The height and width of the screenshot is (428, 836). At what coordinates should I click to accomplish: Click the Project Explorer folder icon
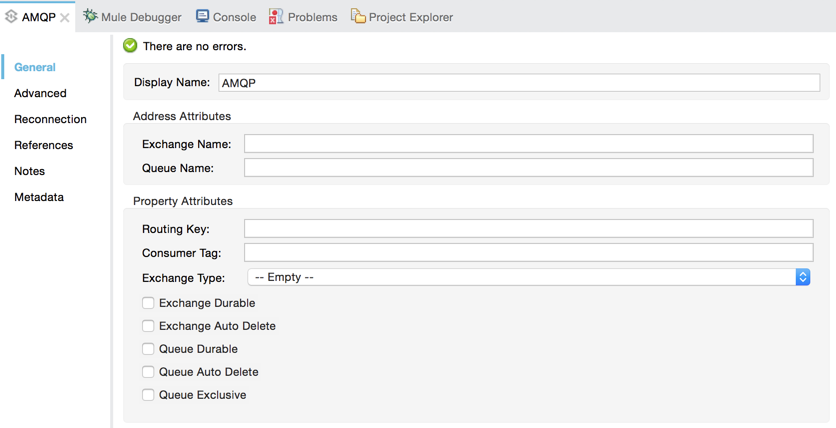[358, 16]
